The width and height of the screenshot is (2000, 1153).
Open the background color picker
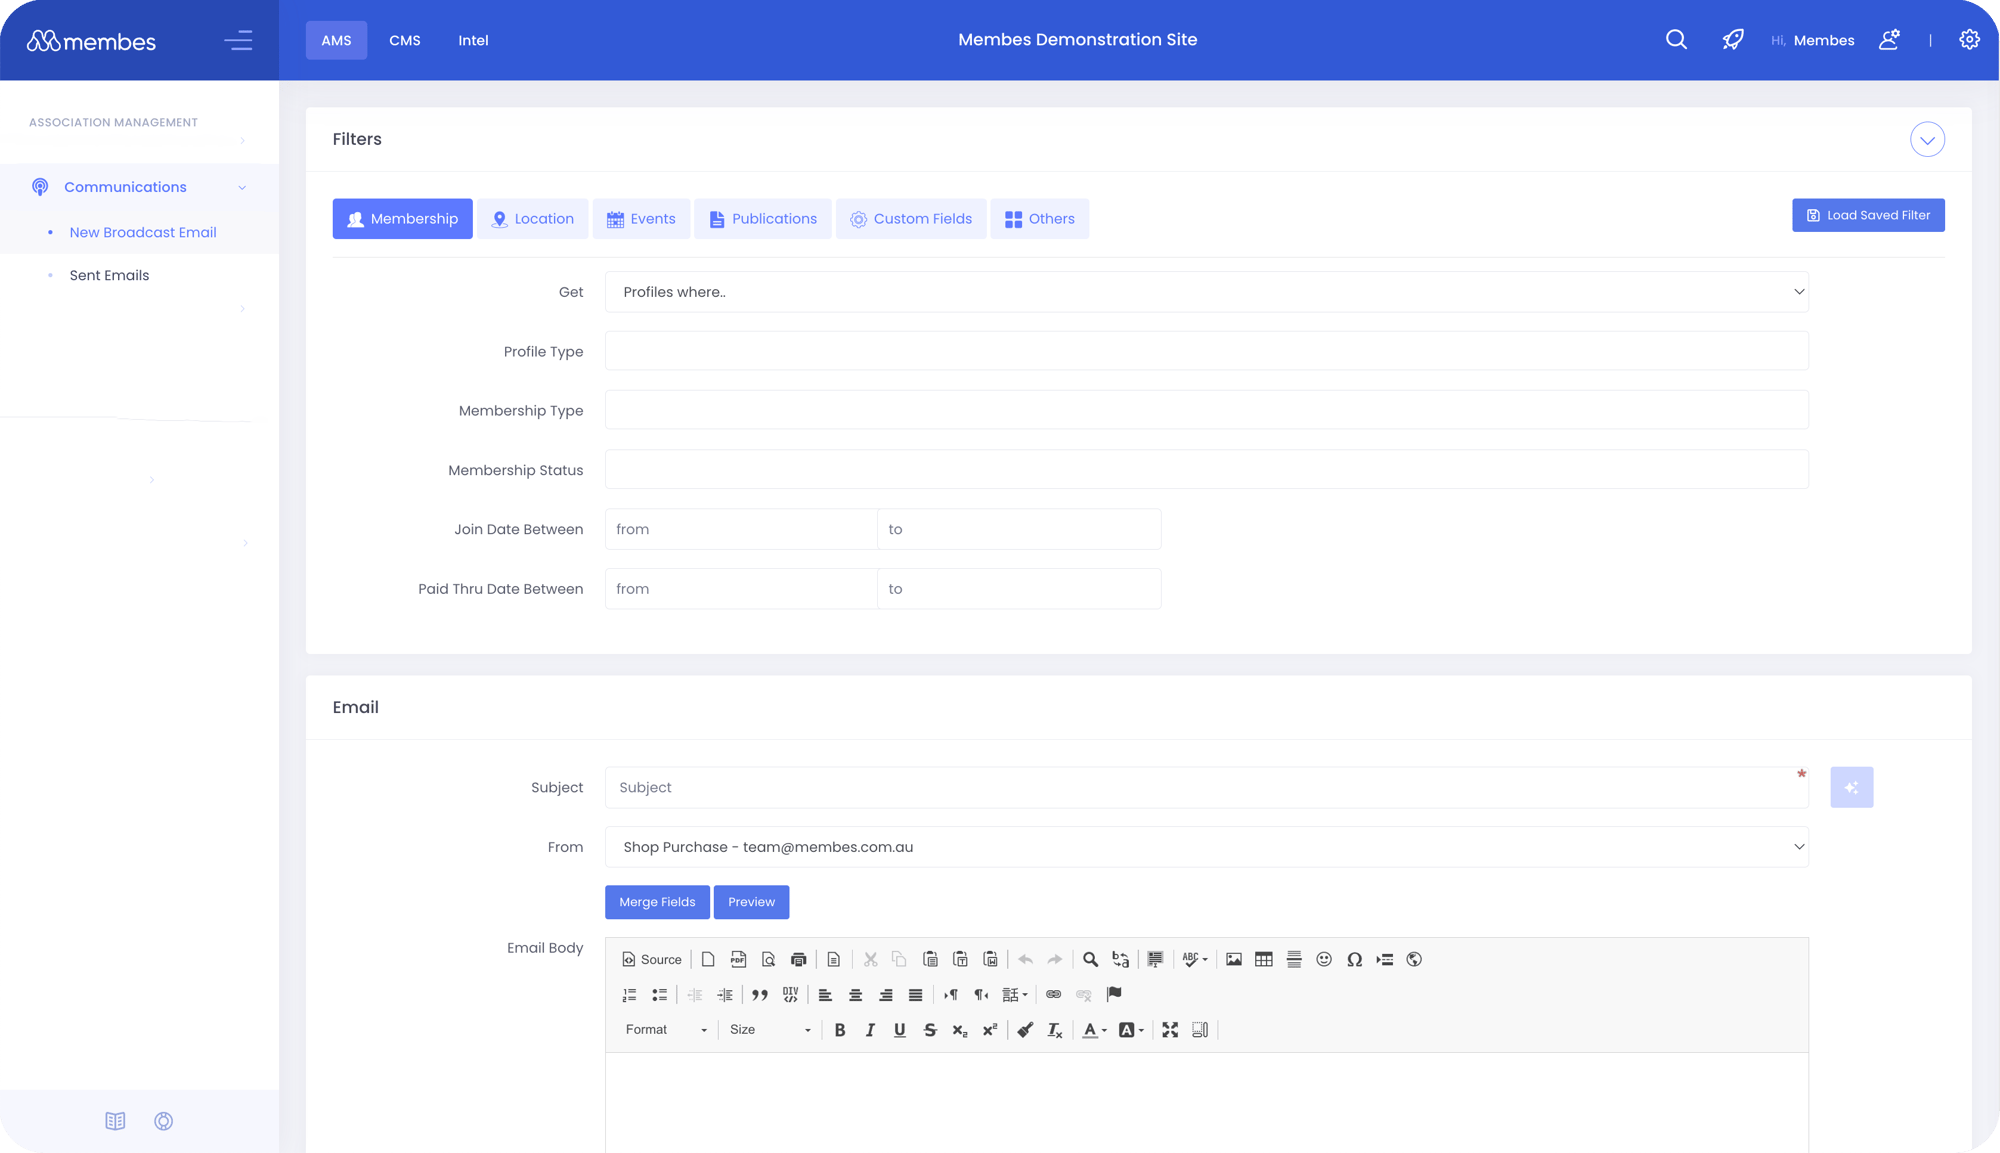pos(1131,1030)
